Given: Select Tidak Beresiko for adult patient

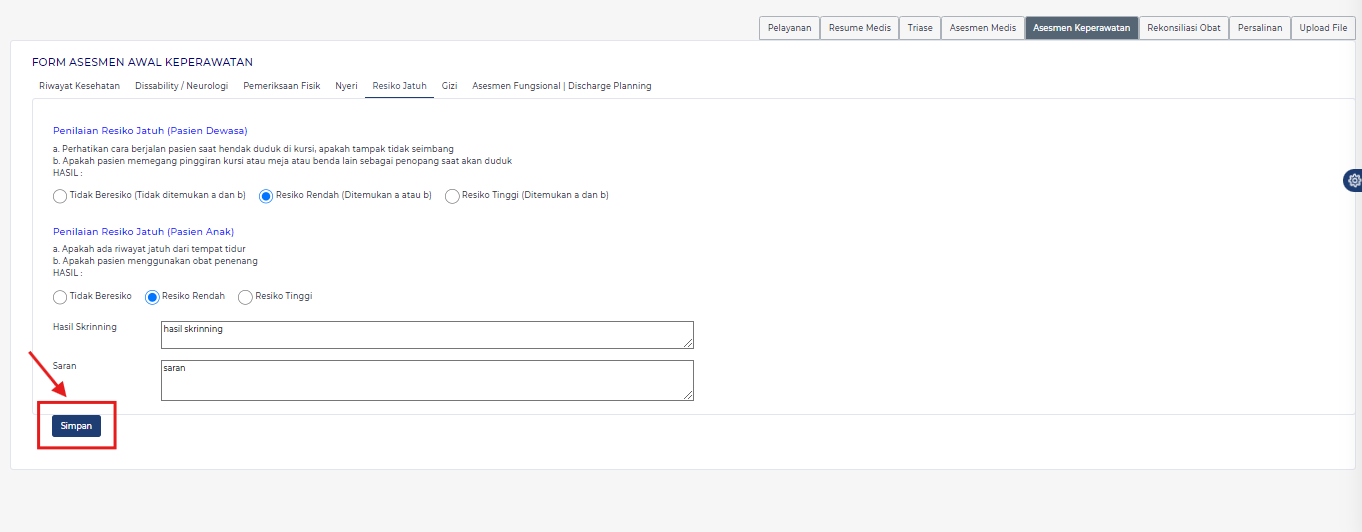Looking at the screenshot, I should [60, 196].
